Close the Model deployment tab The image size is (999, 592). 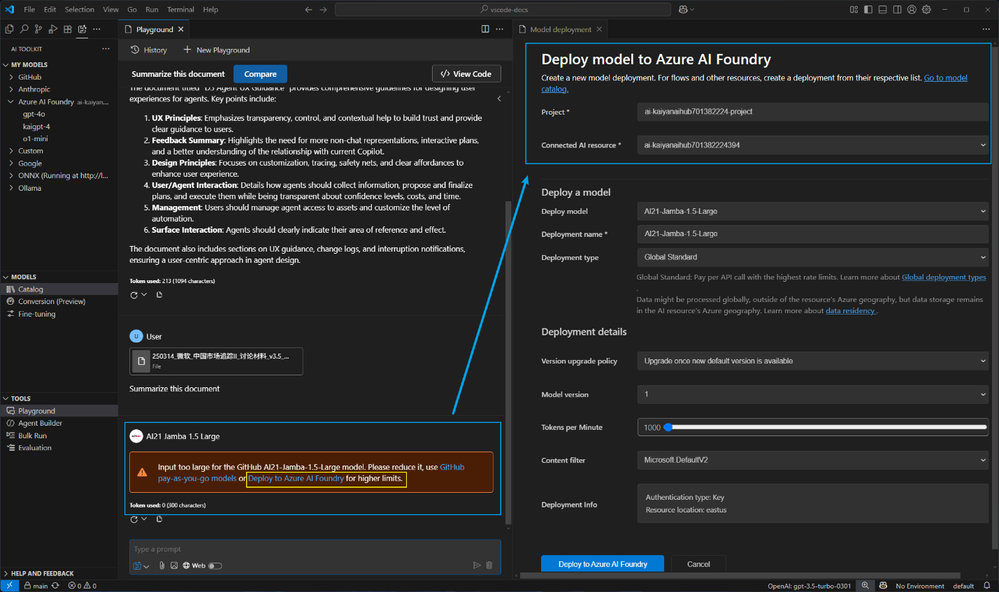pyautogui.click(x=599, y=29)
